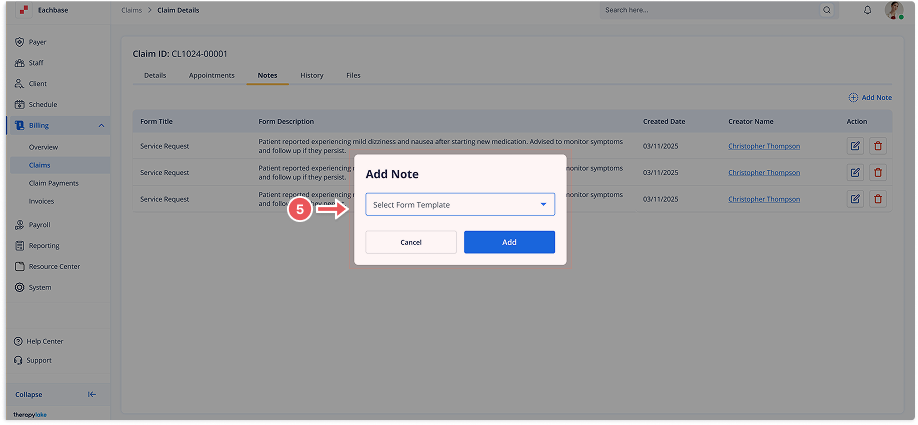Click the search magnifier icon
The width and height of the screenshot is (918, 425).
[827, 10]
